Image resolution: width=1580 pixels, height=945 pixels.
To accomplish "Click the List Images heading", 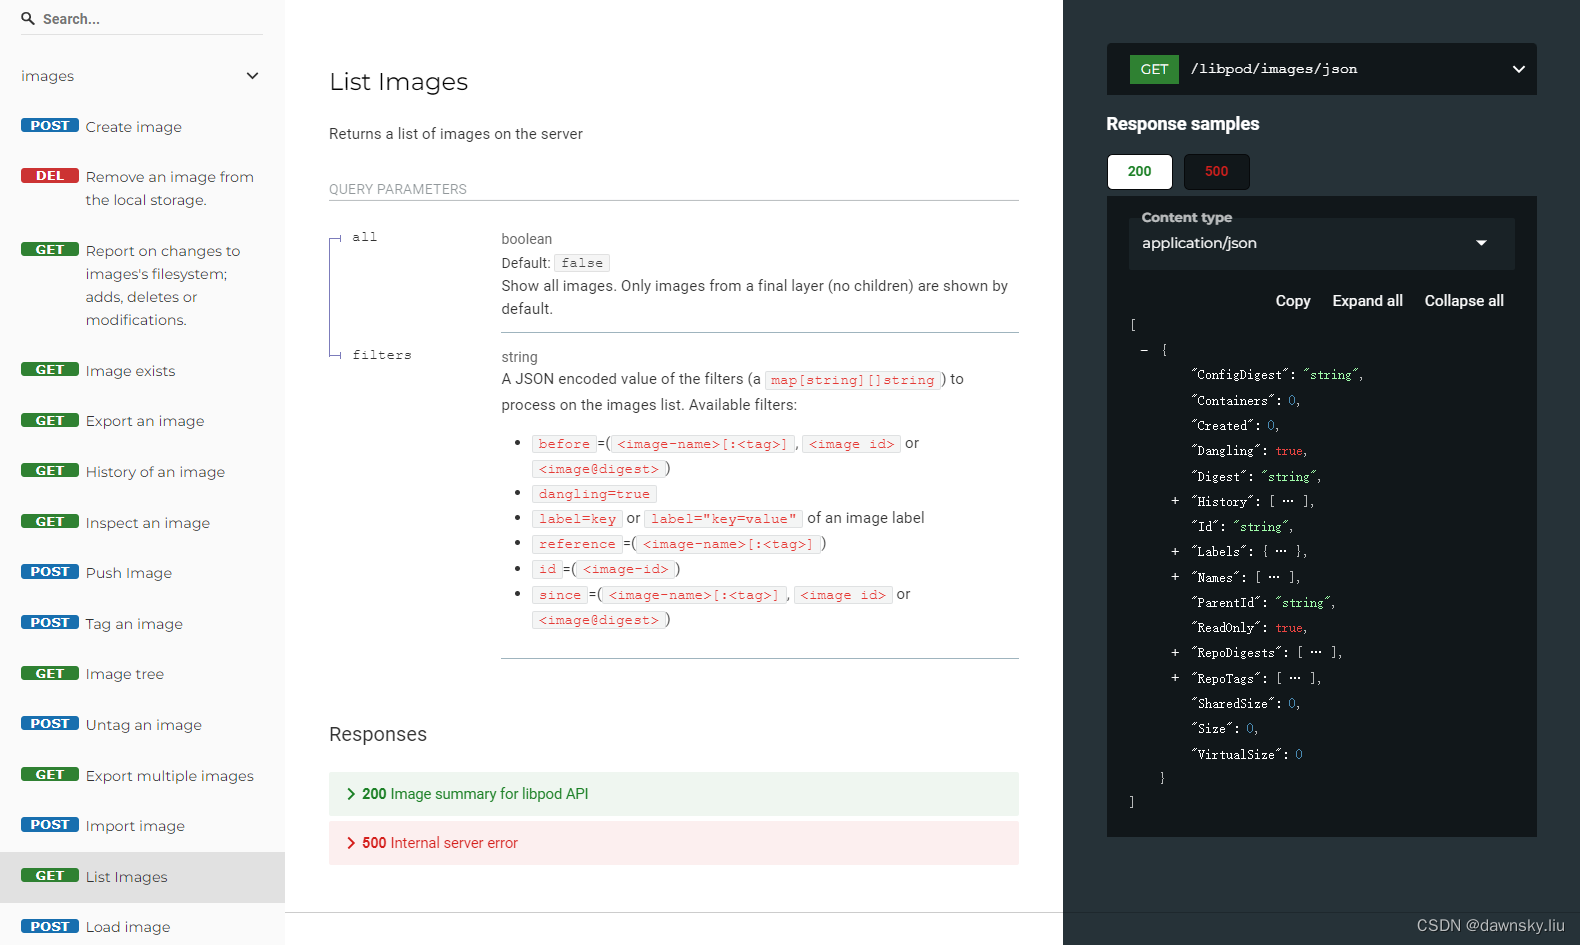I will (x=398, y=82).
